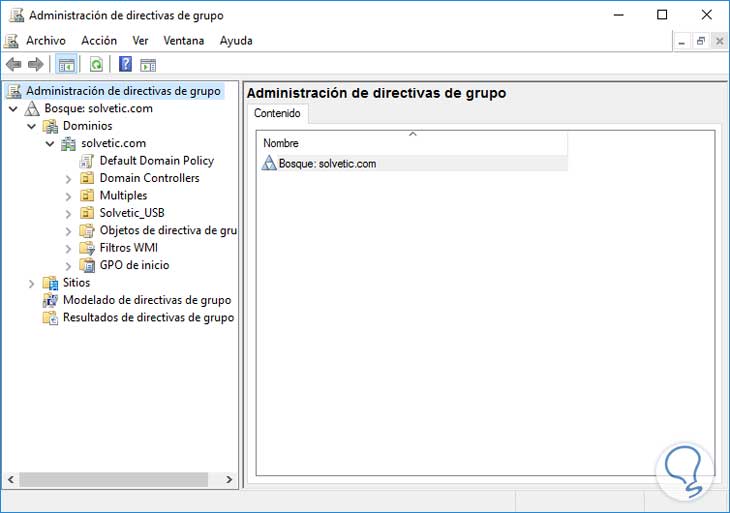730x513 pixels.
Task: Click the GPO de inicio folder icon
Action: pos(87,265)
